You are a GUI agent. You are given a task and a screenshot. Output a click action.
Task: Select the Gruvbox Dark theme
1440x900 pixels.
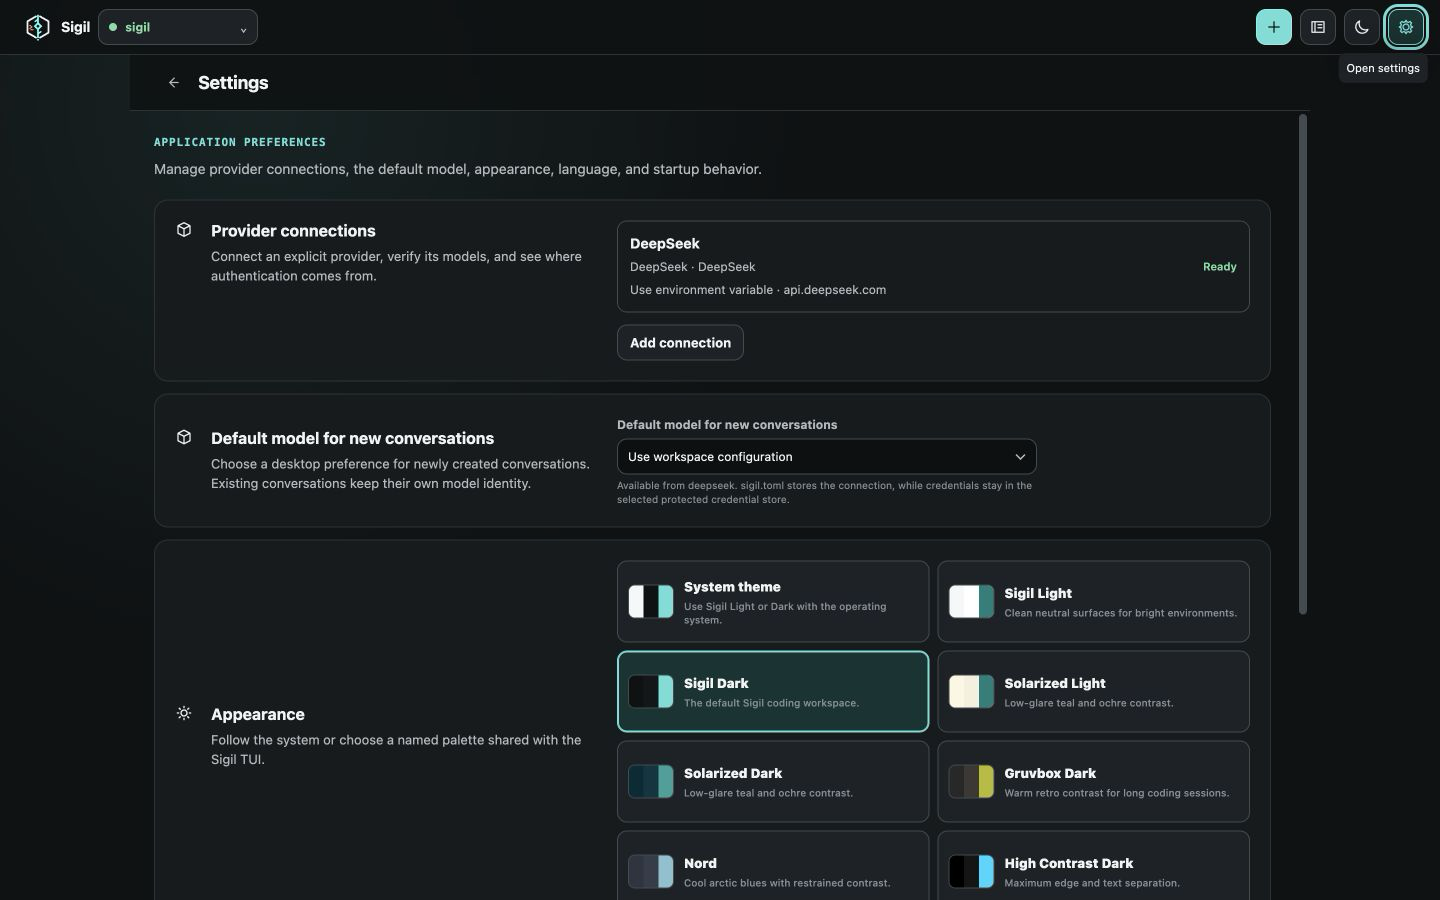click(x=1093, y=781)
